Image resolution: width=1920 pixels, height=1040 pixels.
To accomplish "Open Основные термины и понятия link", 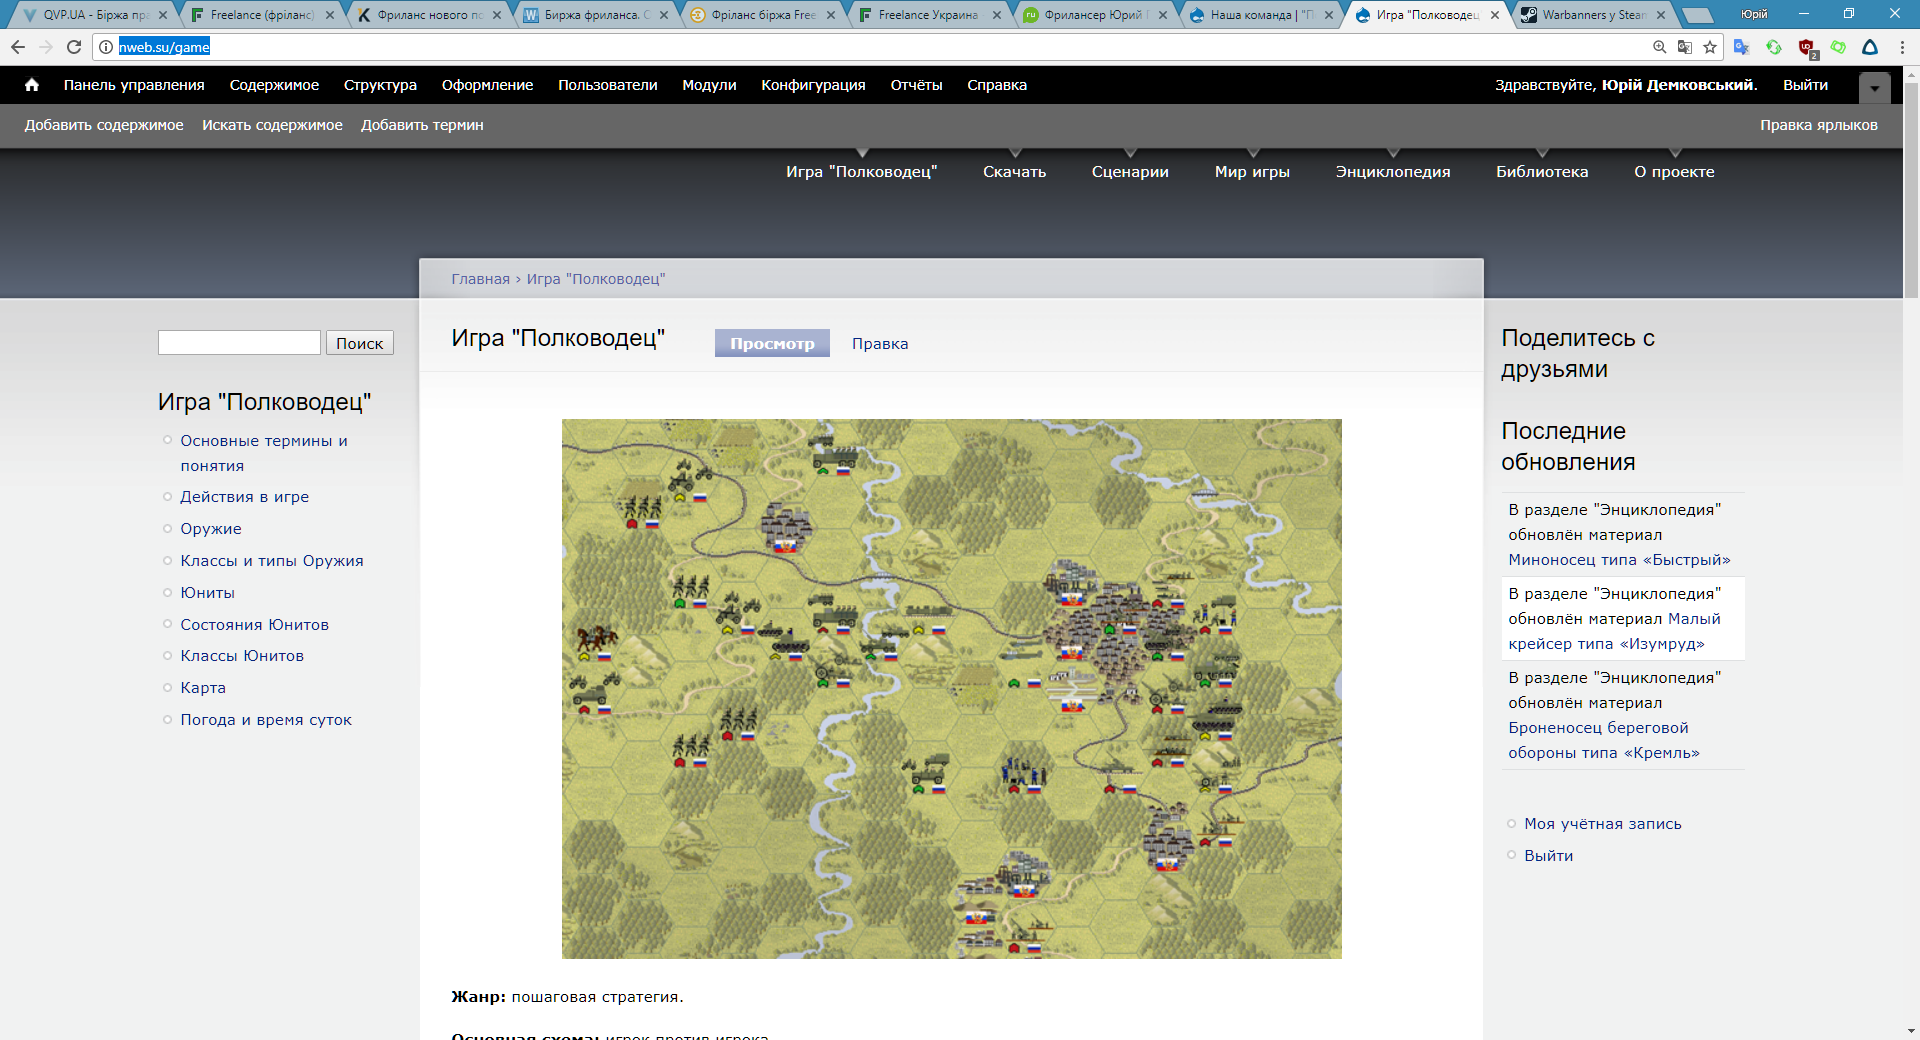I will coord(264,453).
